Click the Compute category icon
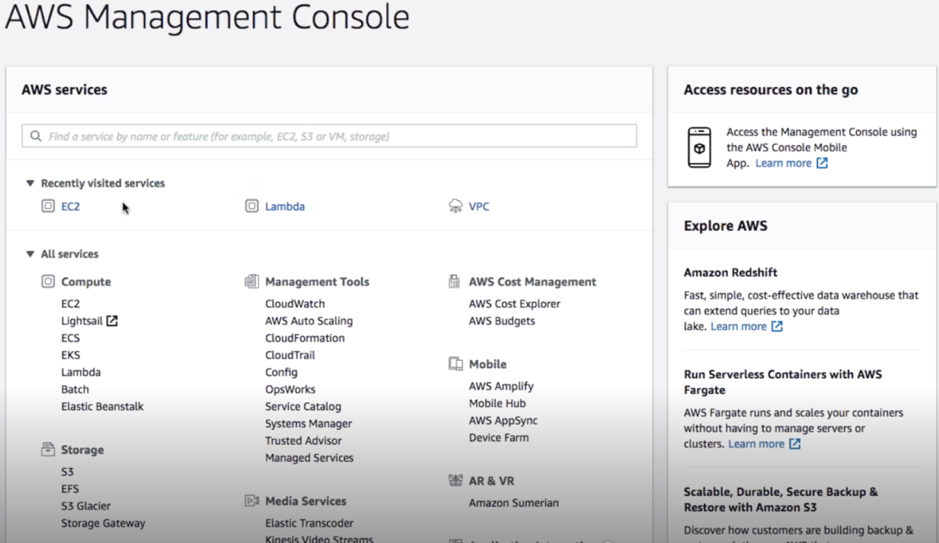This screenshot has height=543, width=939. click(48, 281)
